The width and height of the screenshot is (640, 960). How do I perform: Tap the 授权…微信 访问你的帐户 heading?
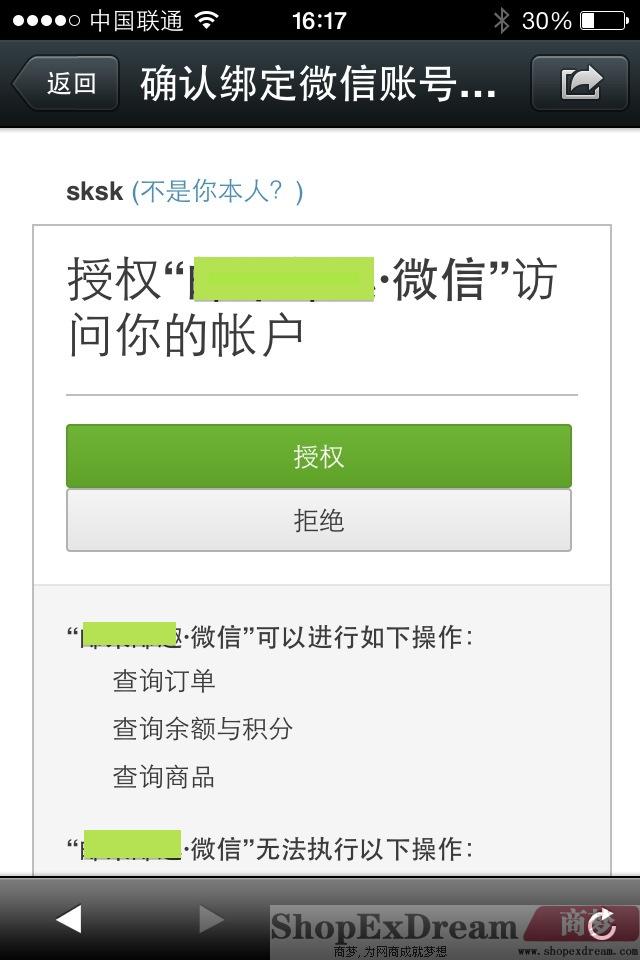pos(312,307)
